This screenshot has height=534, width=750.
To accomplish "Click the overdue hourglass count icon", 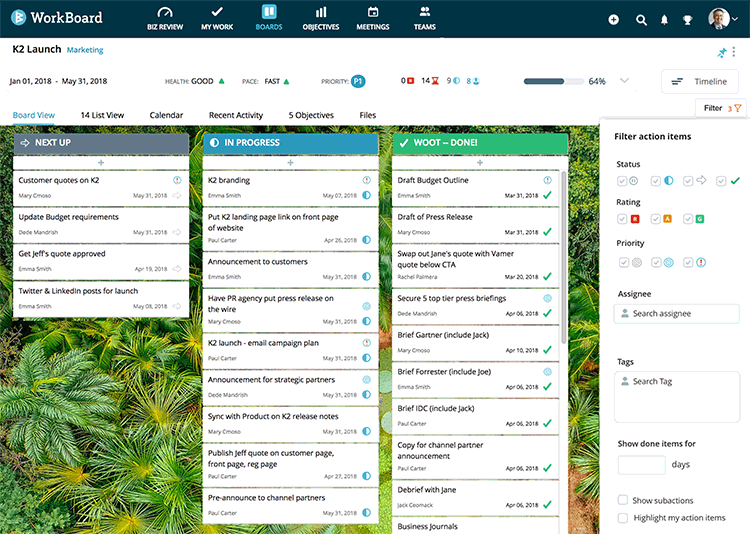I will tap(435, 81).
